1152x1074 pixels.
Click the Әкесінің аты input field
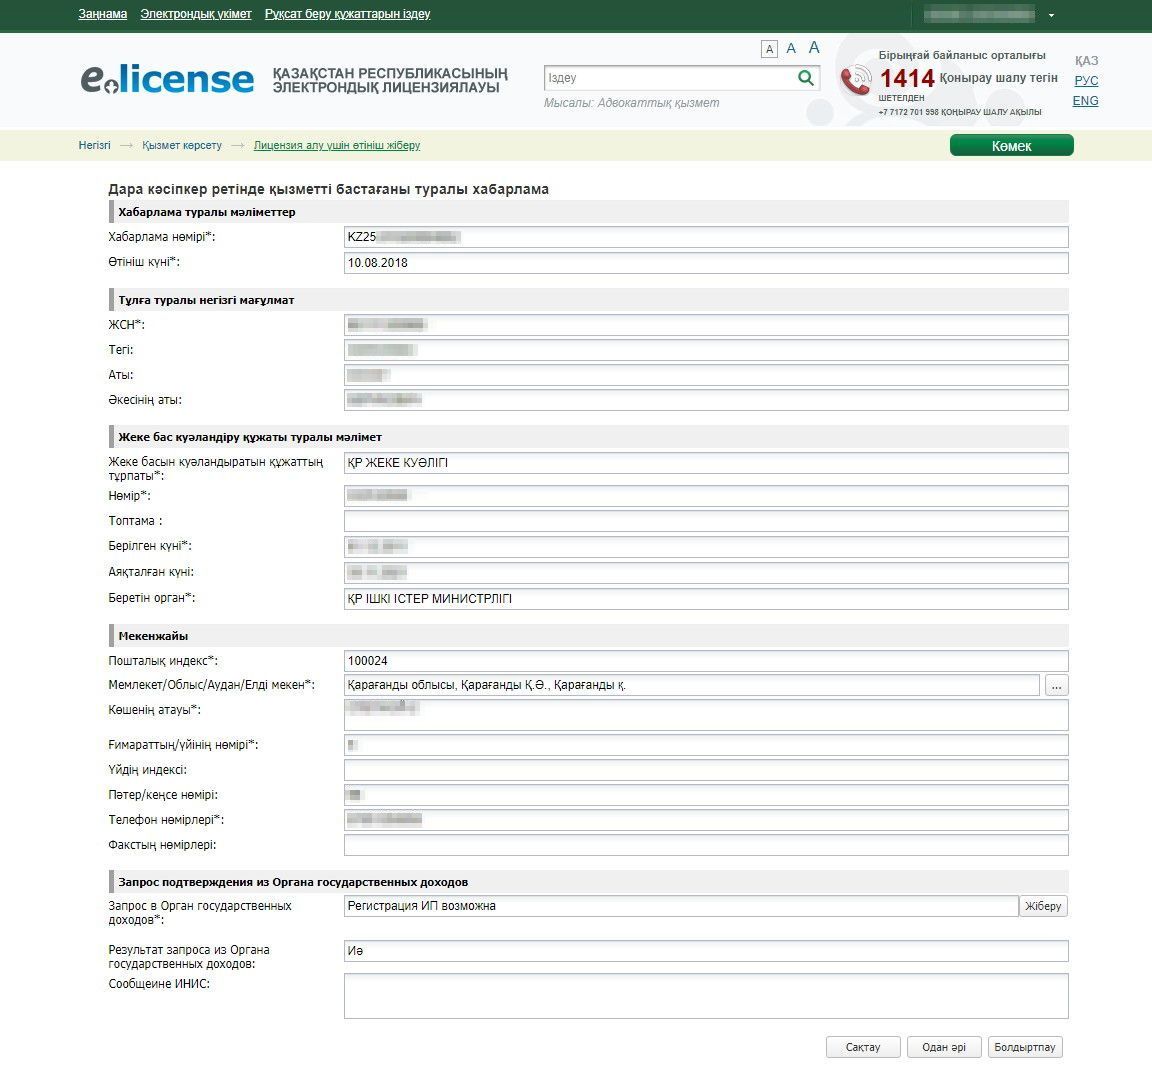coord(706,400)
